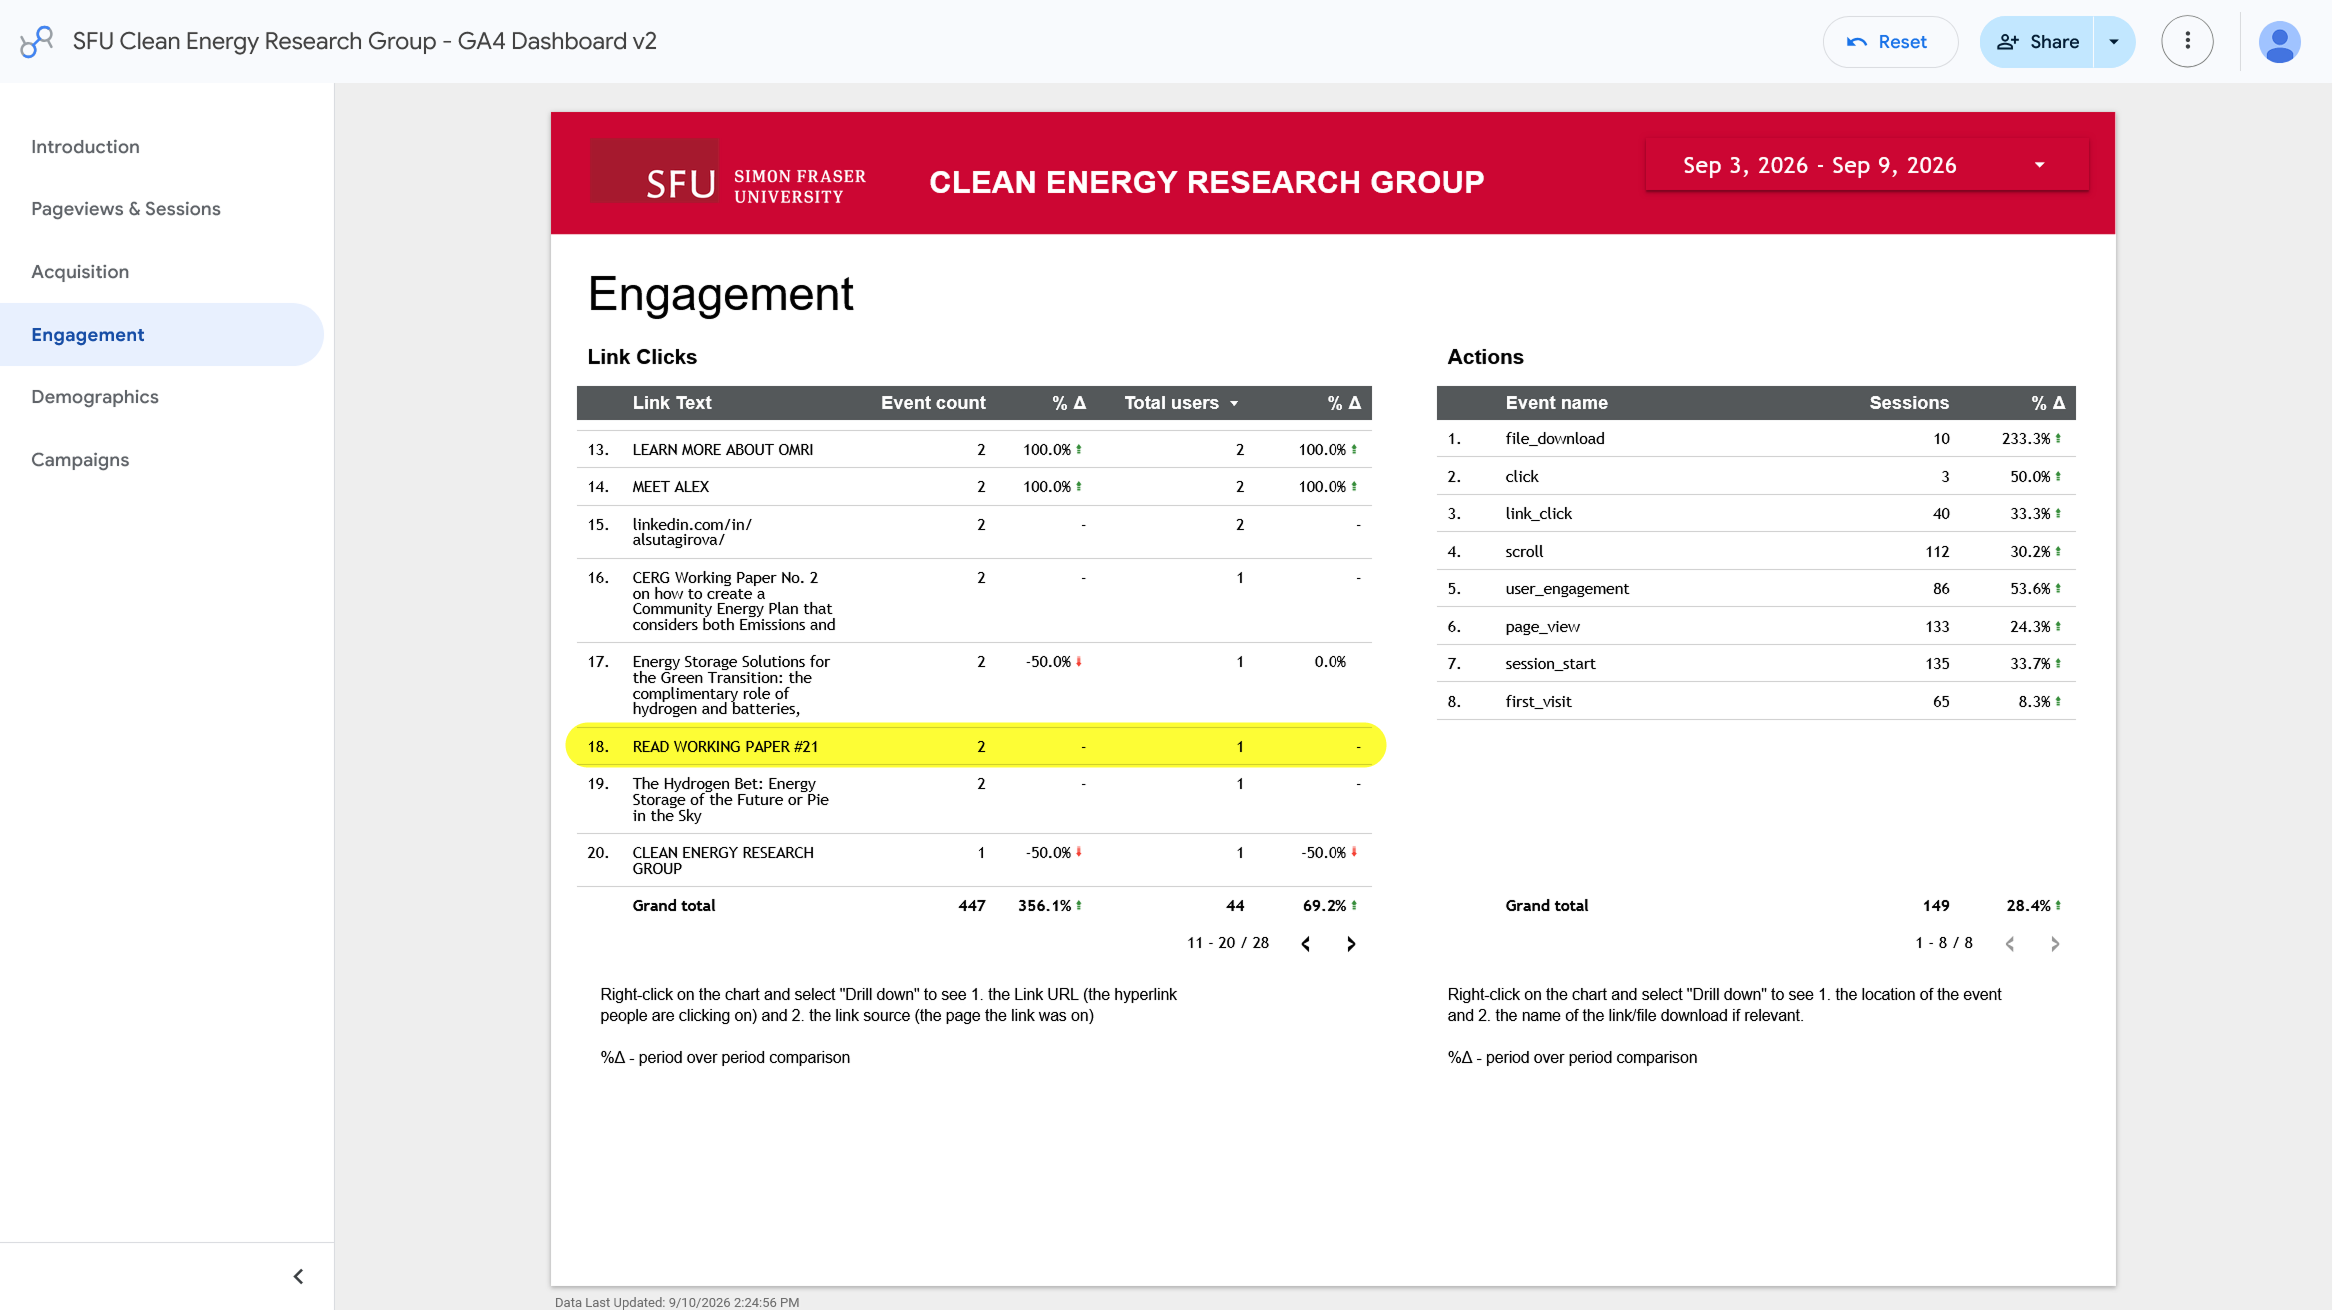Reset the report filters
This screenshot has height=1310, width=2333.
(1889, 41)
